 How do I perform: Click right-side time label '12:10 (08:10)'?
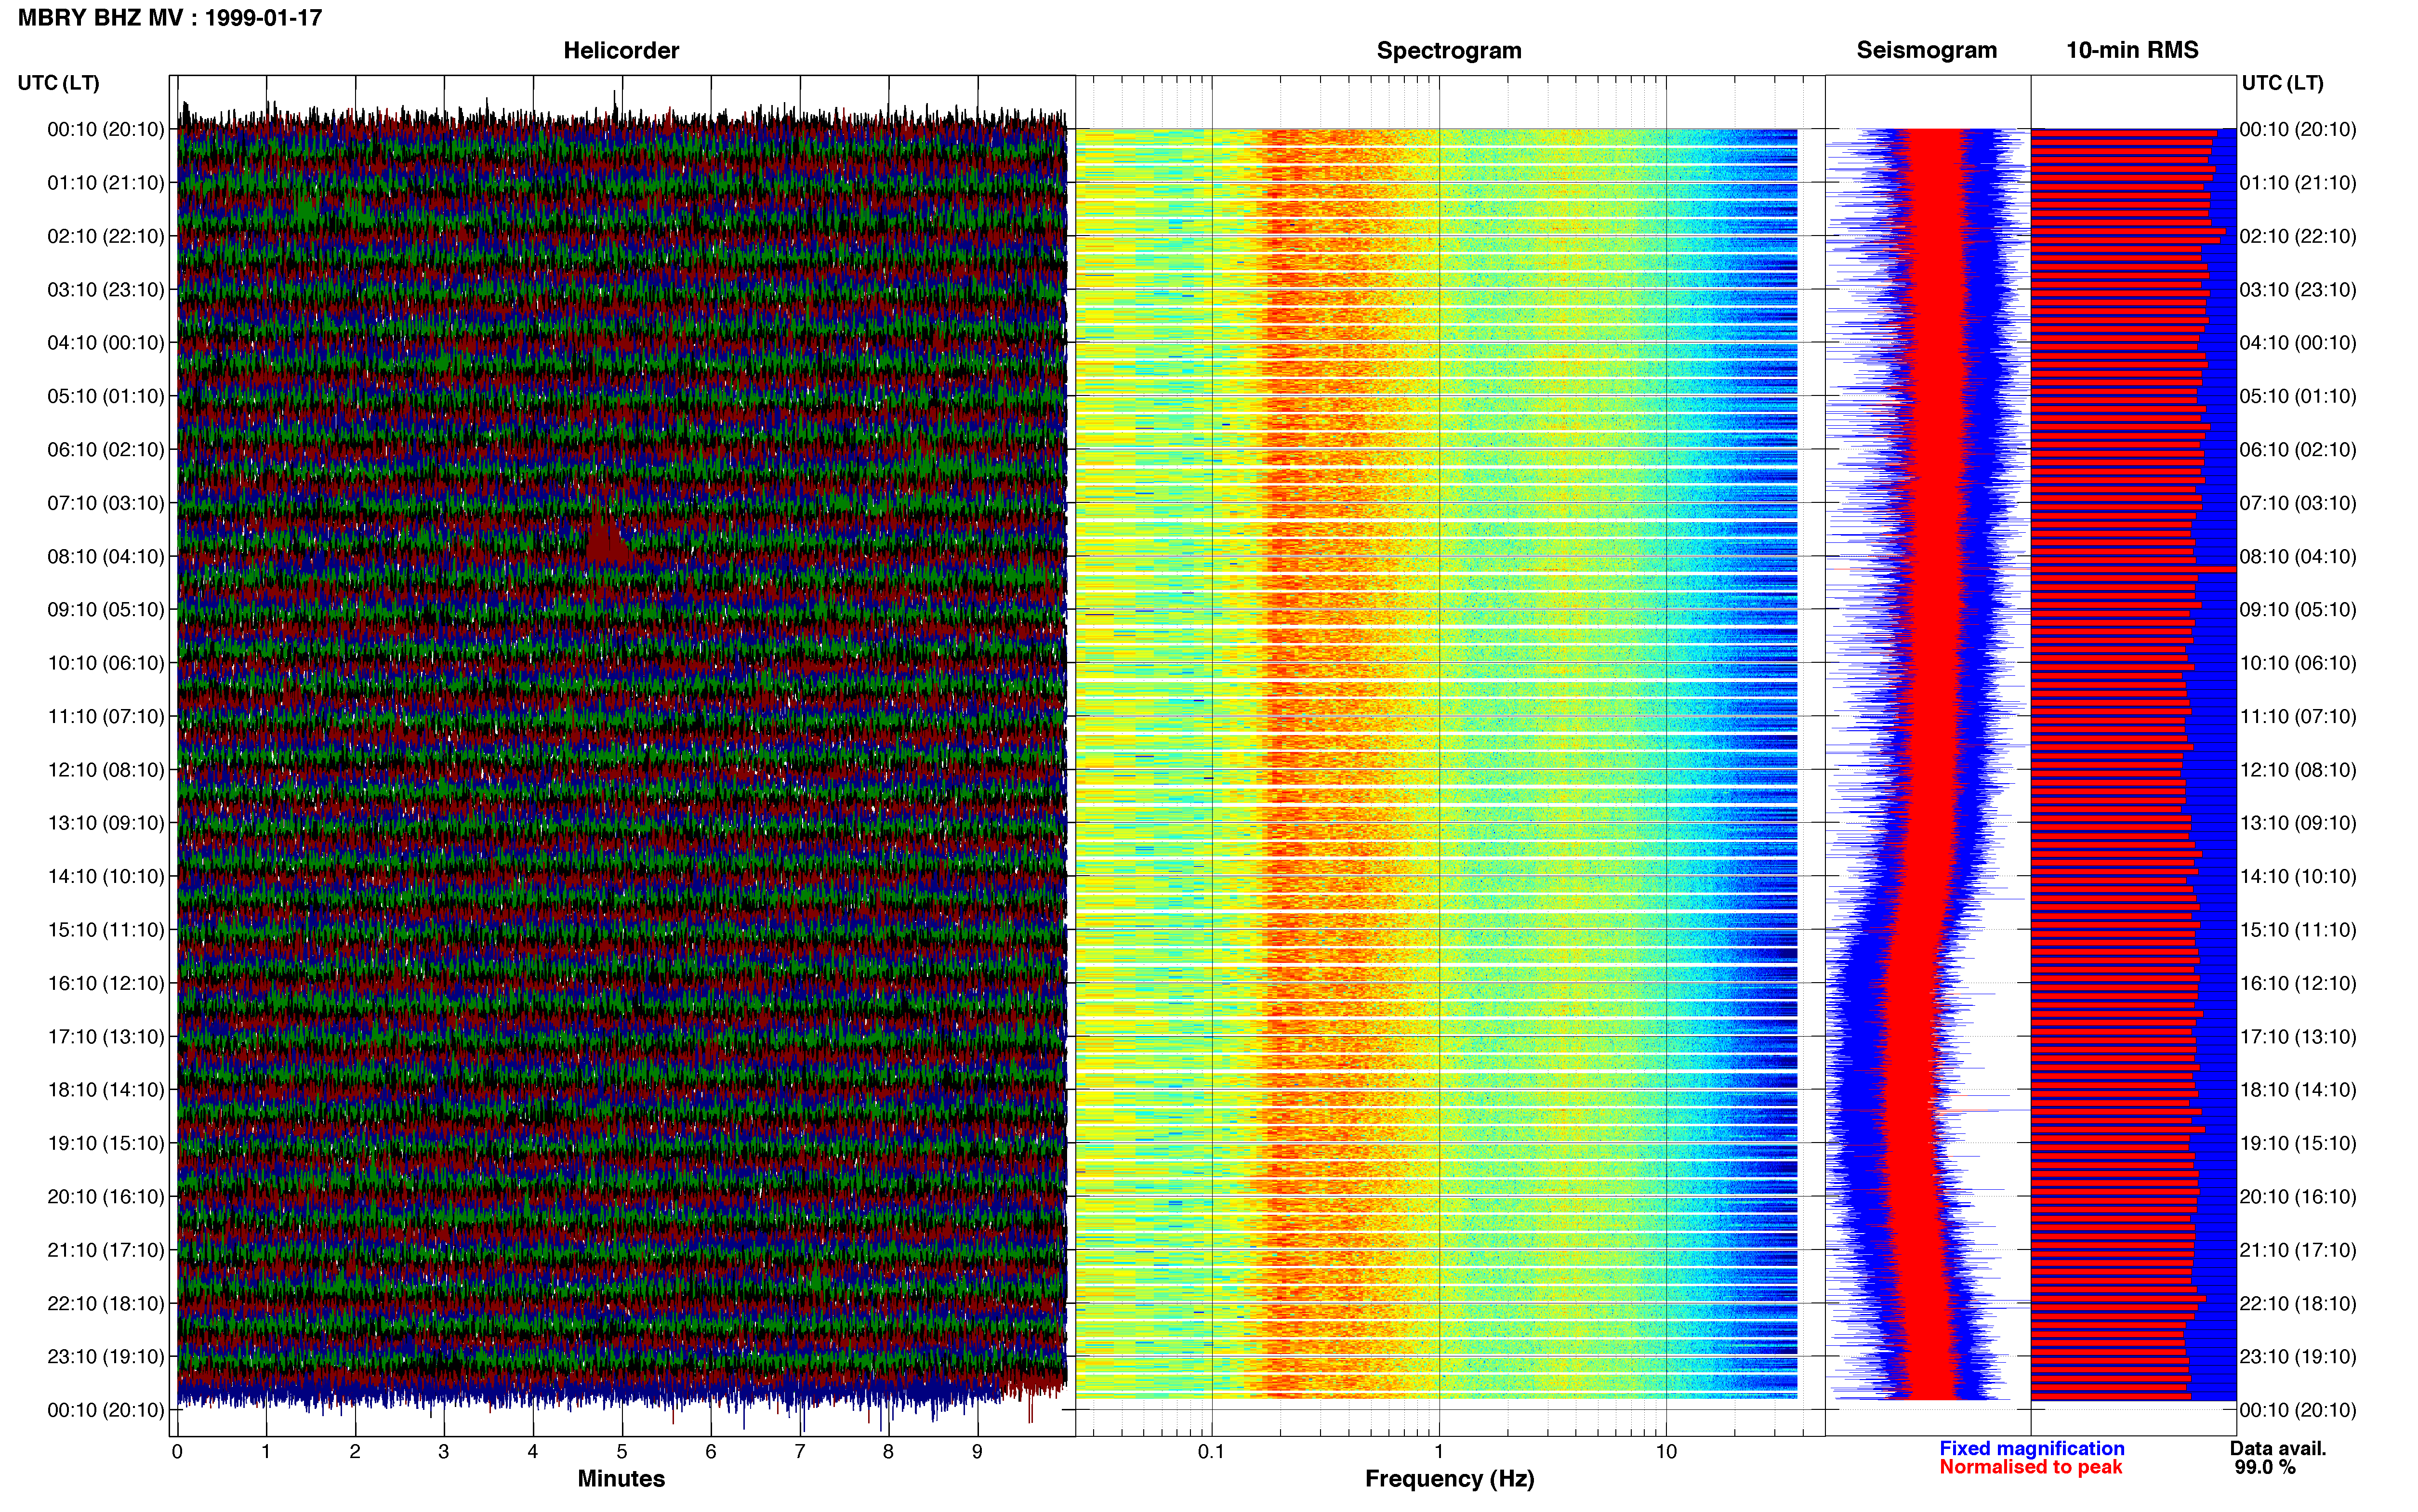click(x=2298, y=770)
